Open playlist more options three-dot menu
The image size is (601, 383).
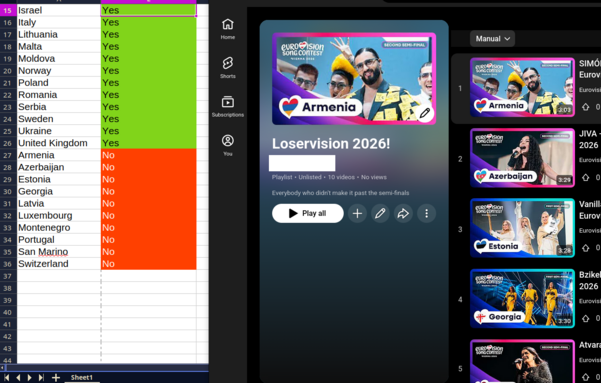426,214
